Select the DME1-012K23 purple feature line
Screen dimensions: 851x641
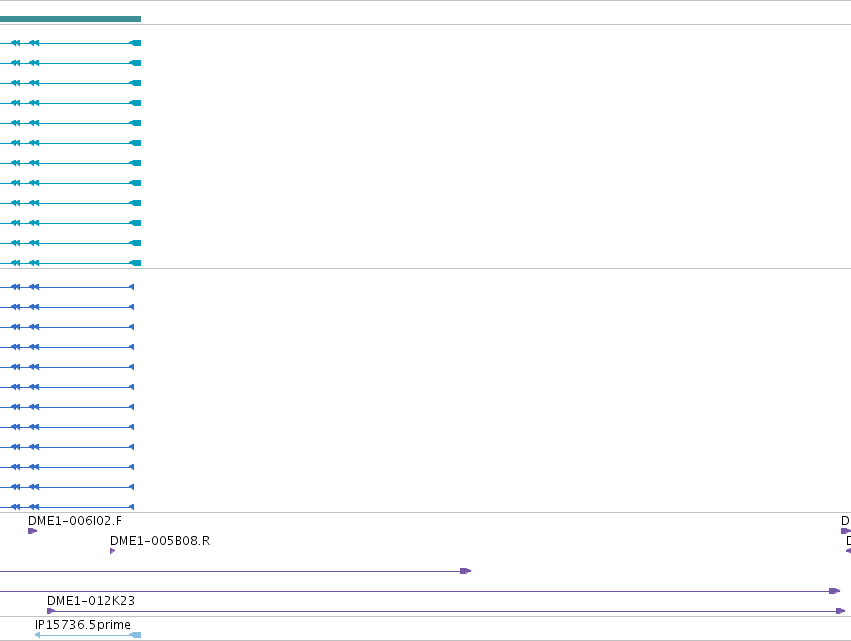[446, 611]
